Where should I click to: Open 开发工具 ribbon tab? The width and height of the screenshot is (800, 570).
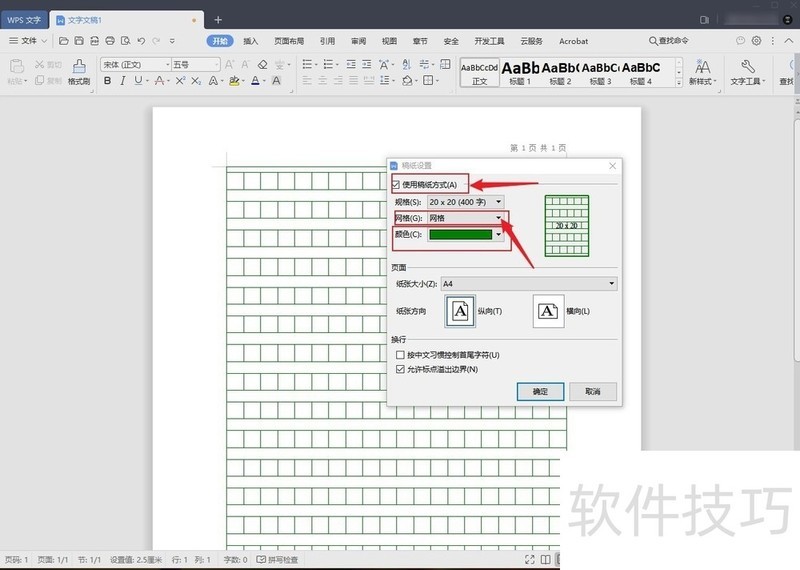coord(489,41)
